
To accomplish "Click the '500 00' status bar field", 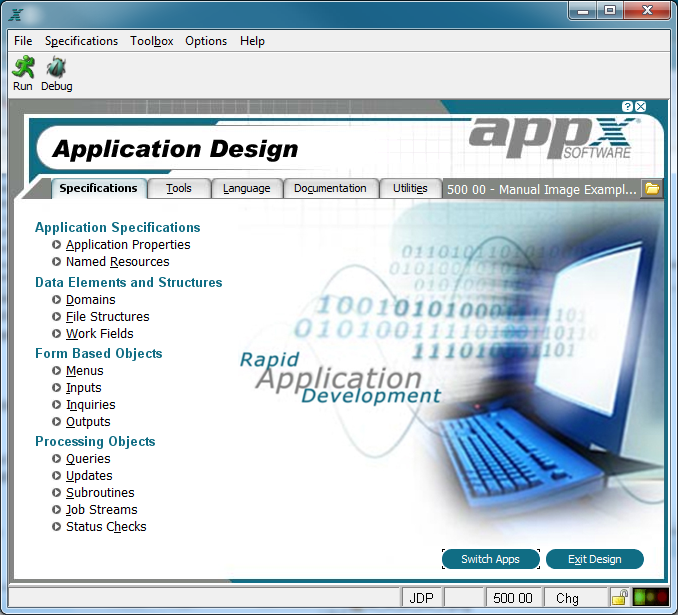I will pyautogui.click(x=513, y=598).
